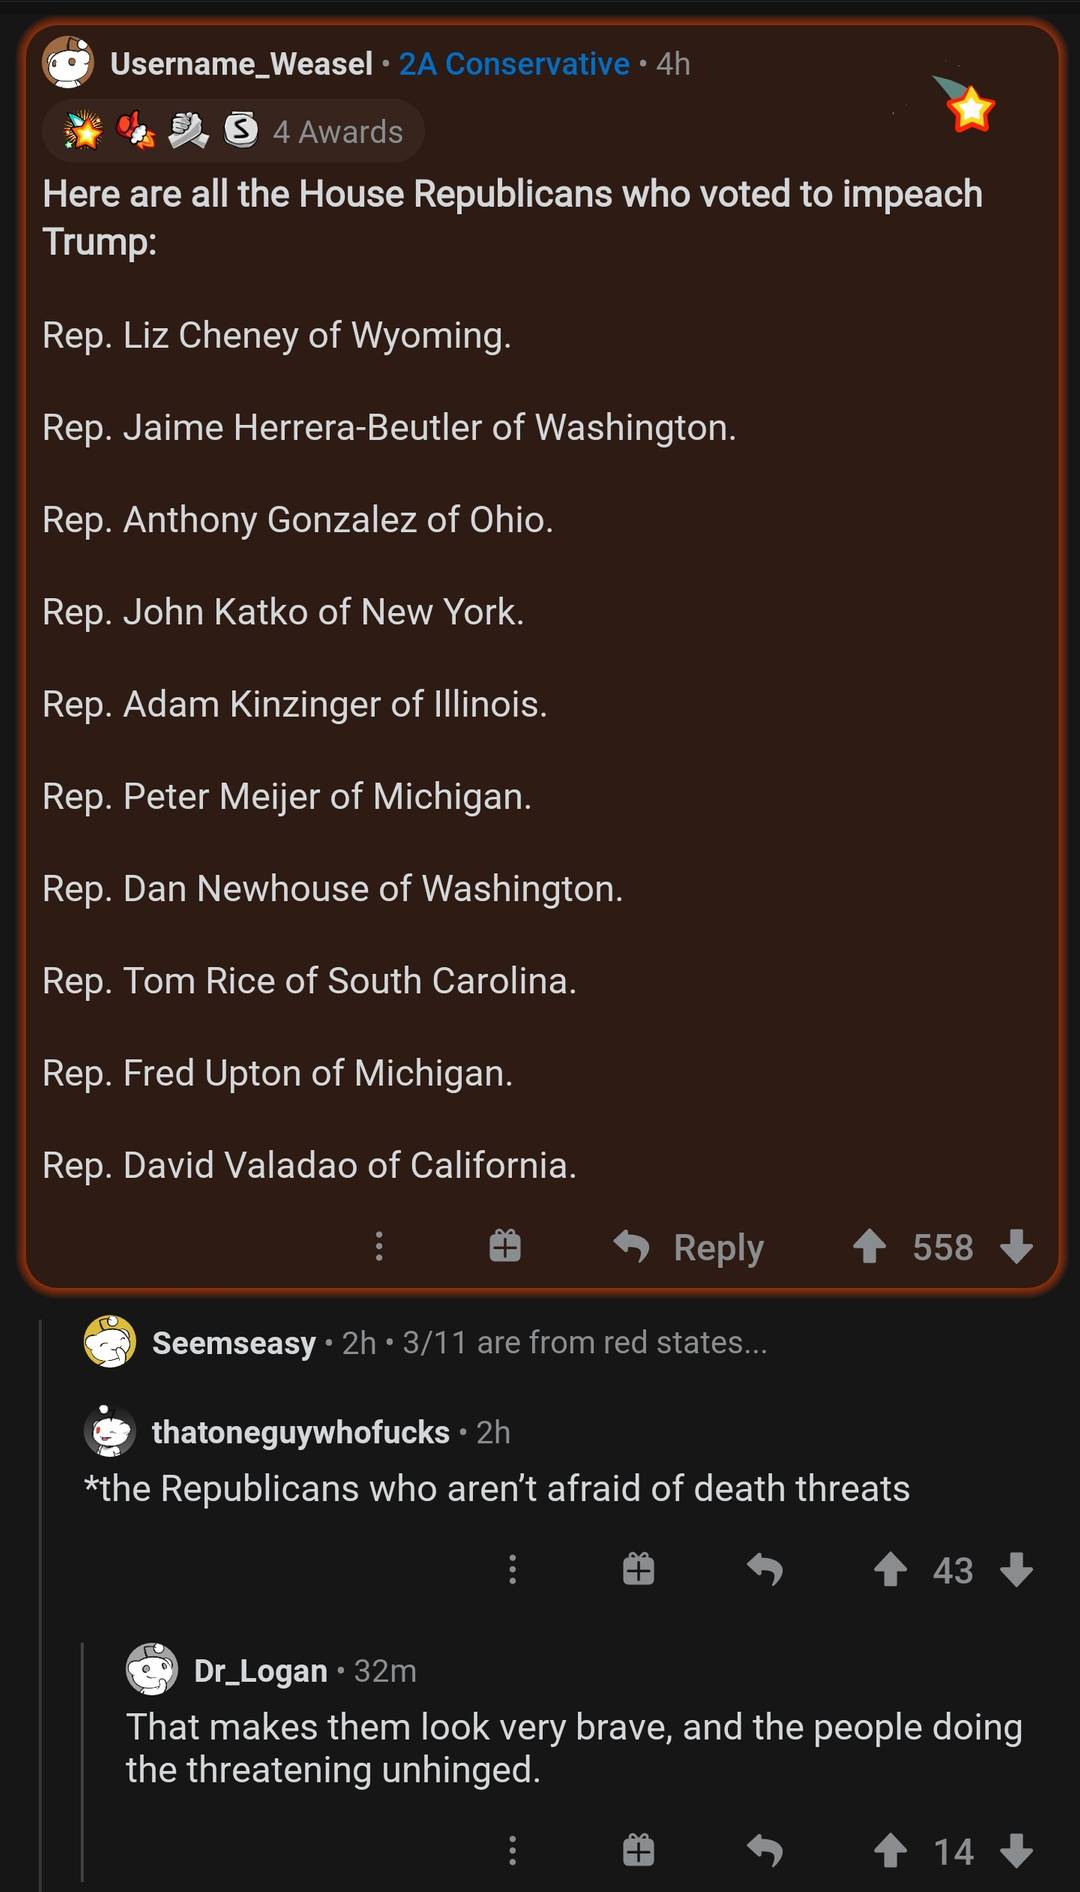Upvote Username_Weasel's comment with 558 points

869,1246
